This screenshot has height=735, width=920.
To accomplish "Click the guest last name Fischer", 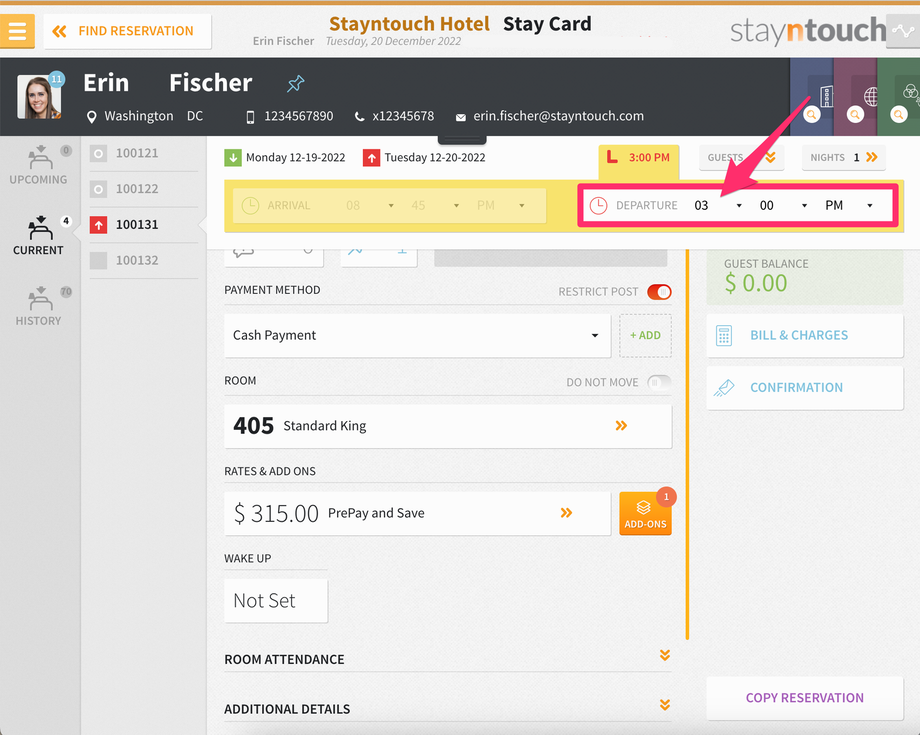I will [x=211, y=83].
